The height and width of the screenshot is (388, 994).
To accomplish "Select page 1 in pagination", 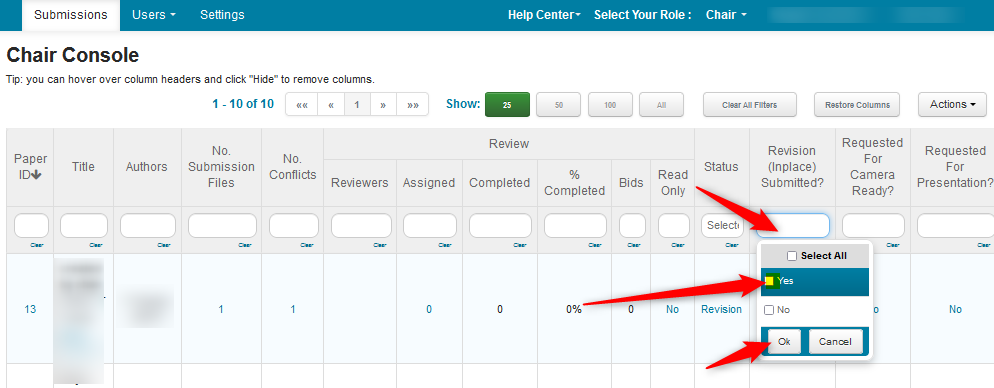I will 357,105.
